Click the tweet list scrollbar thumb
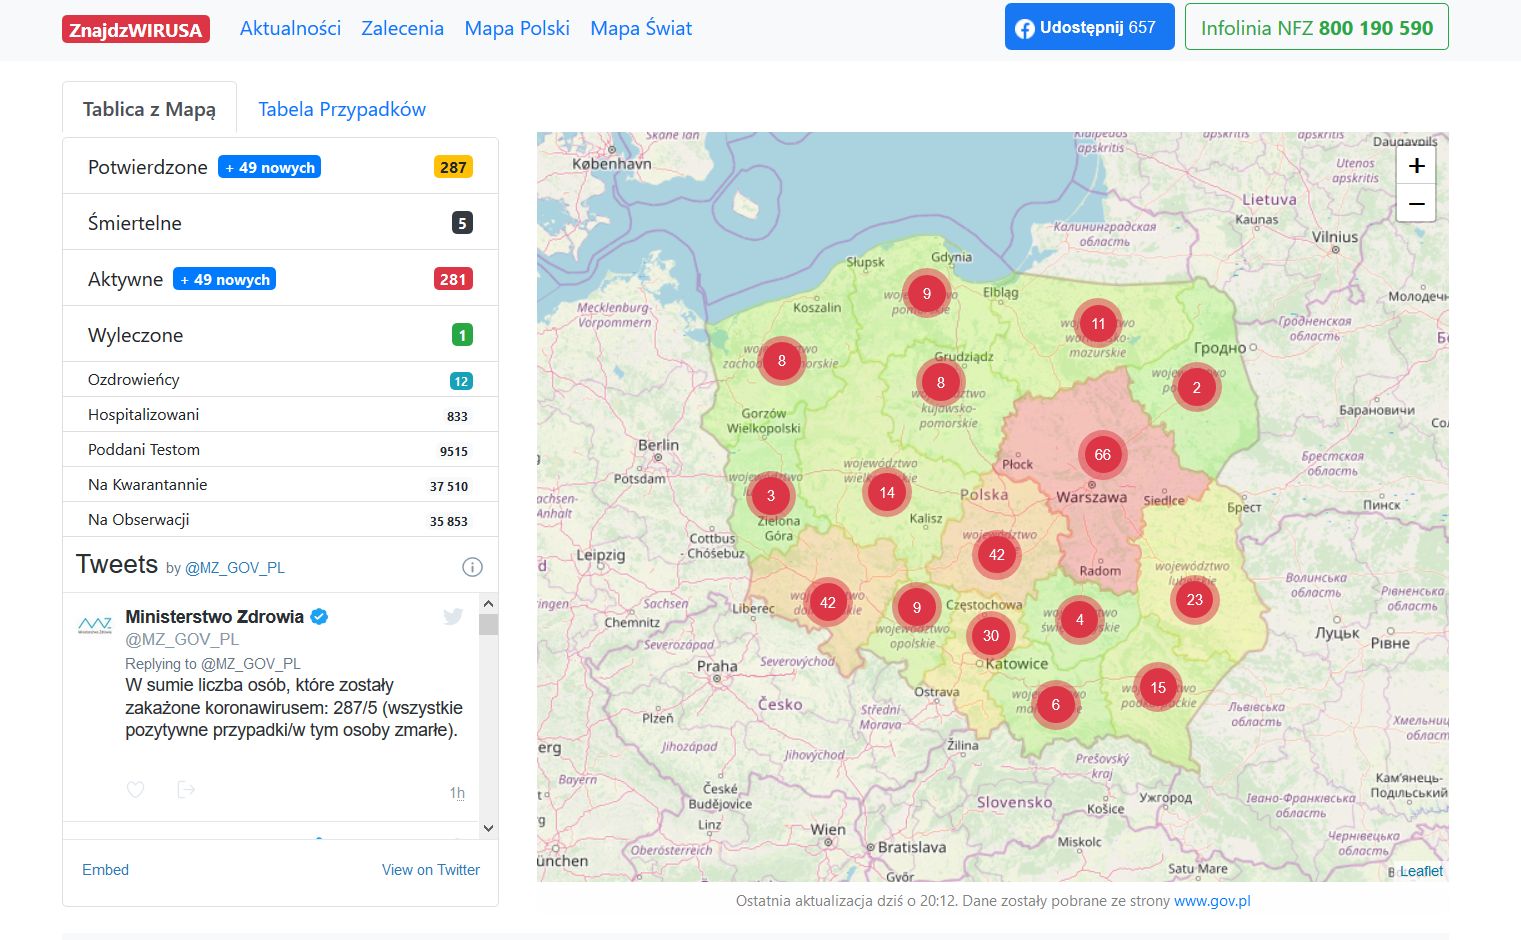Image resolution: width=1521 pixels, height=940 pixels. coord(488,625)
